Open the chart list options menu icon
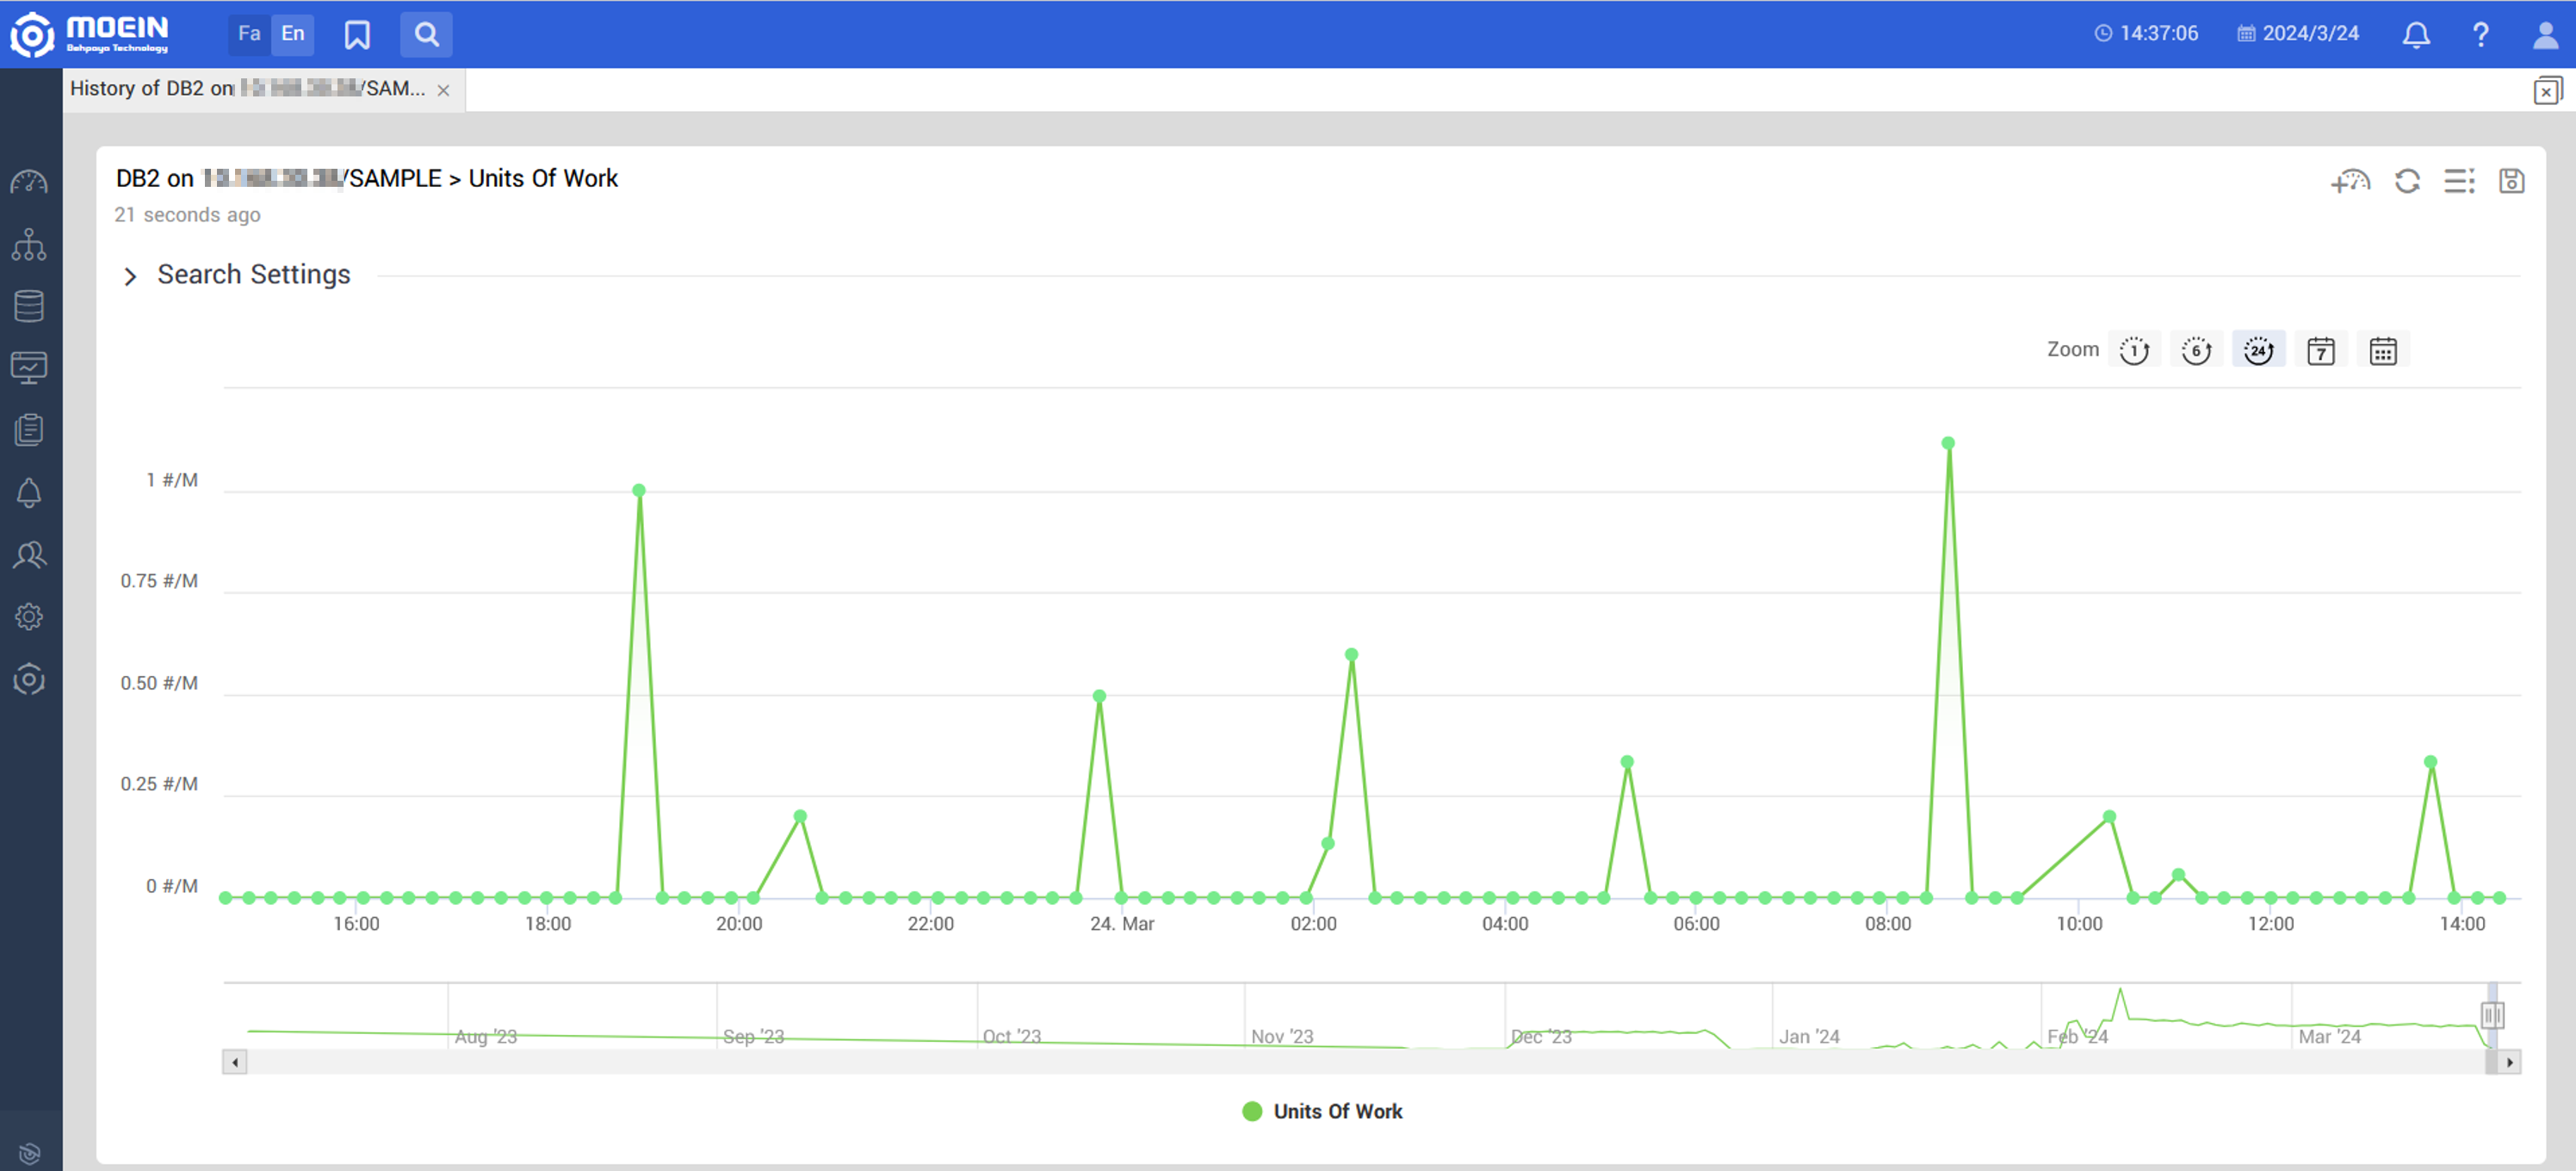This screenshot has height=1171, width=2576. click(x=2459, y=182)
